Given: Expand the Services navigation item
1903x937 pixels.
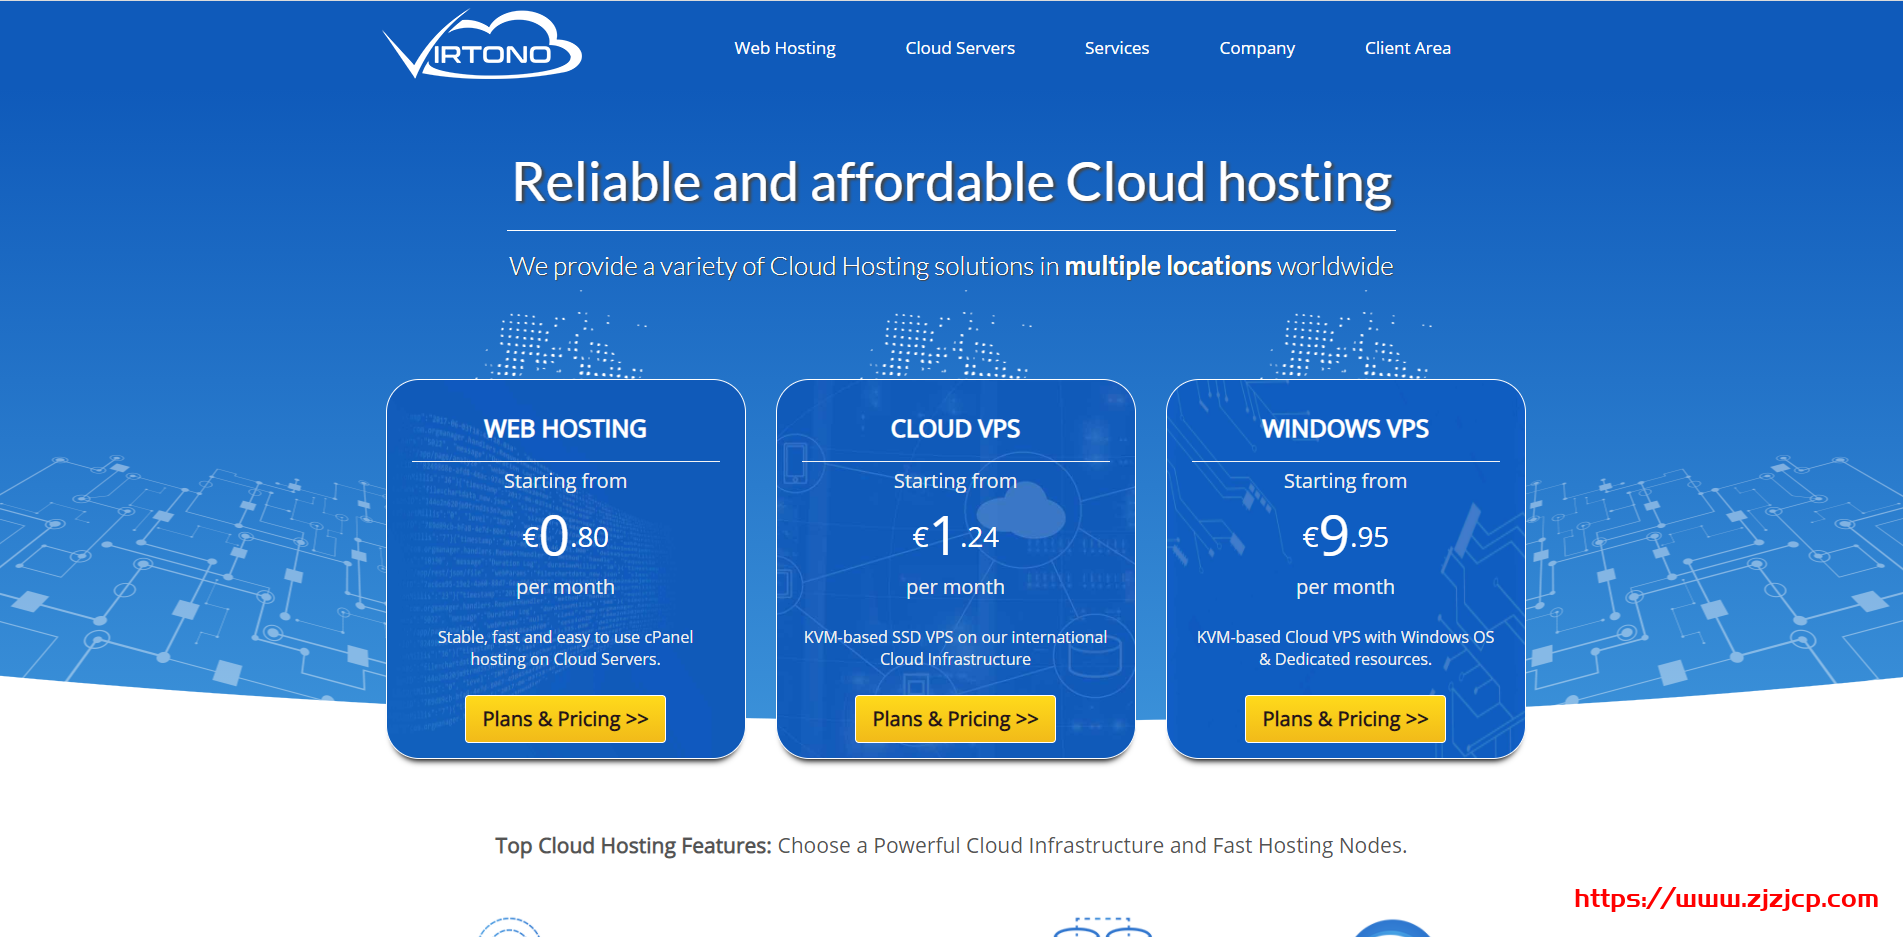Looking at the screenshot, I should click(x=1116, y=48).
